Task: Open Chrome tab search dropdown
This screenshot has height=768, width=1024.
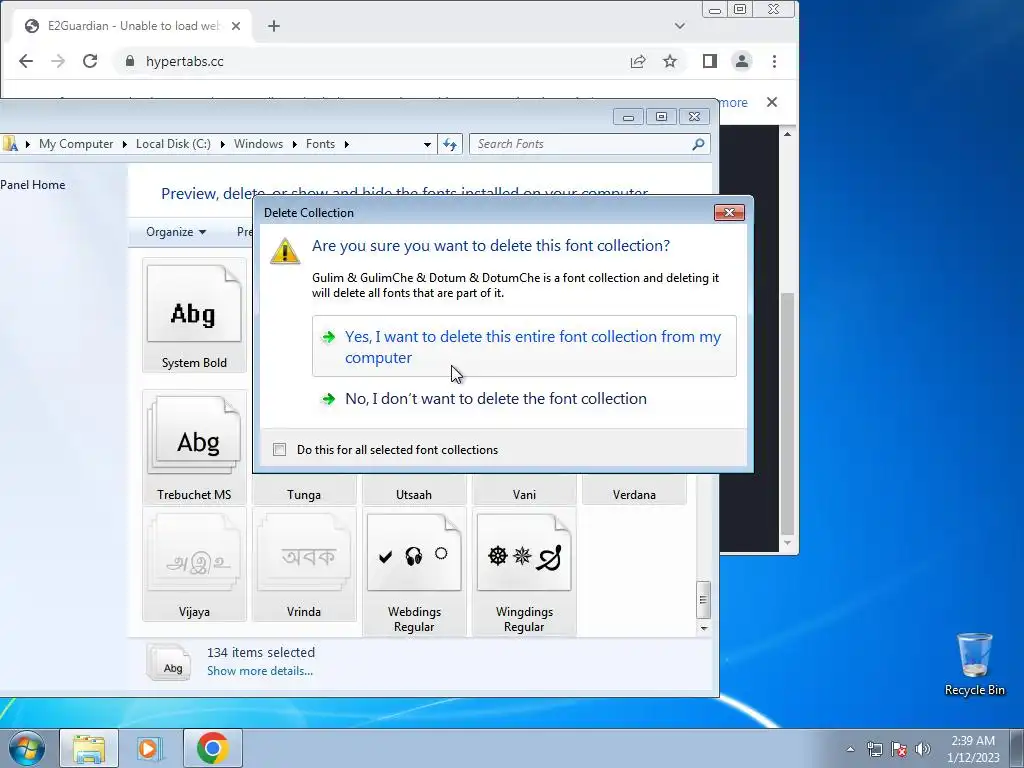Action: coord(680,26)
